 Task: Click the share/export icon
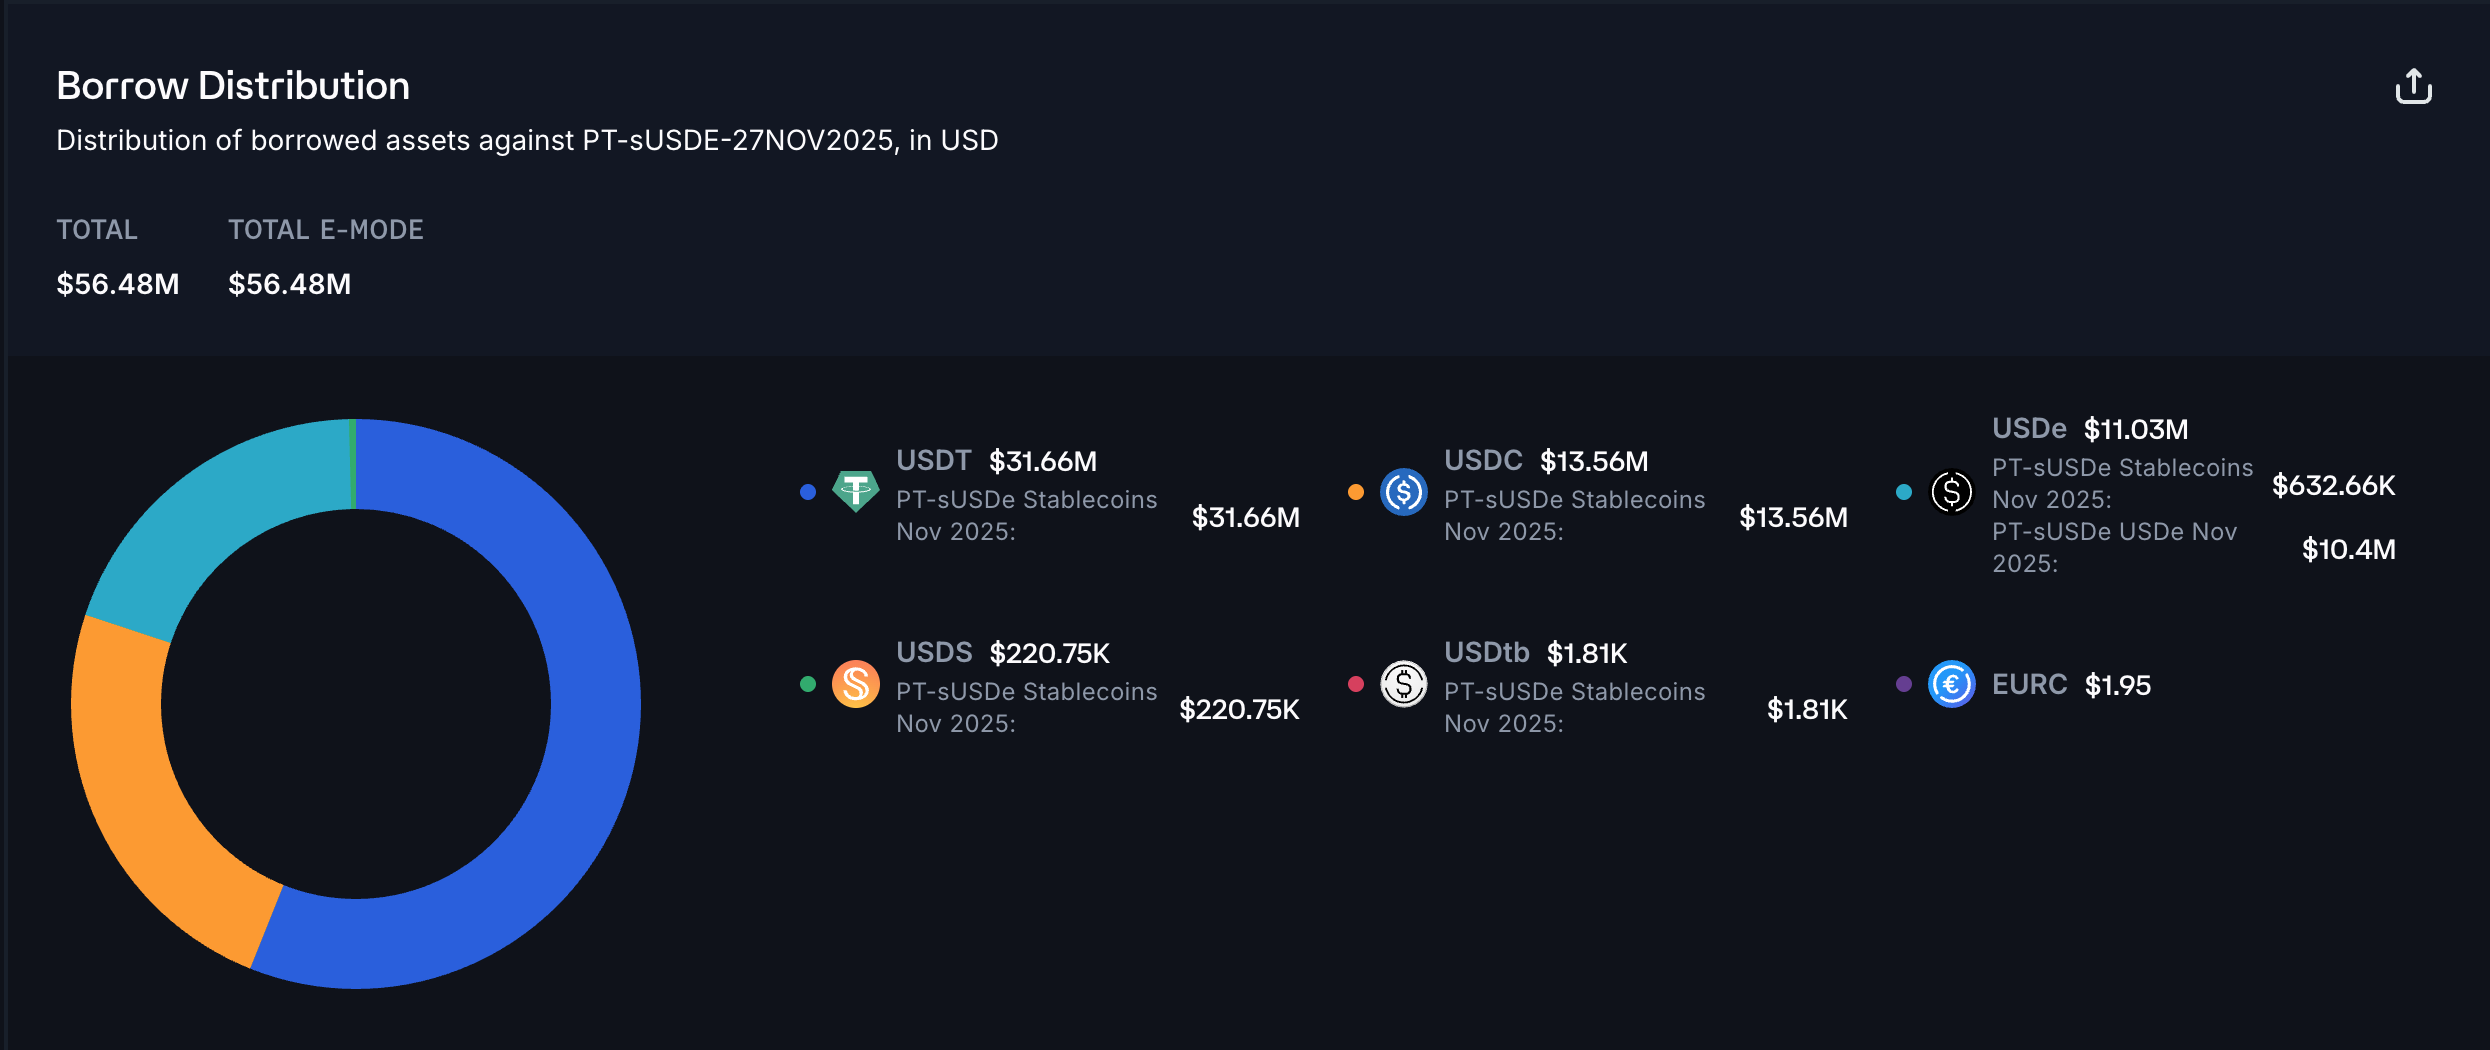[2413, 87]
